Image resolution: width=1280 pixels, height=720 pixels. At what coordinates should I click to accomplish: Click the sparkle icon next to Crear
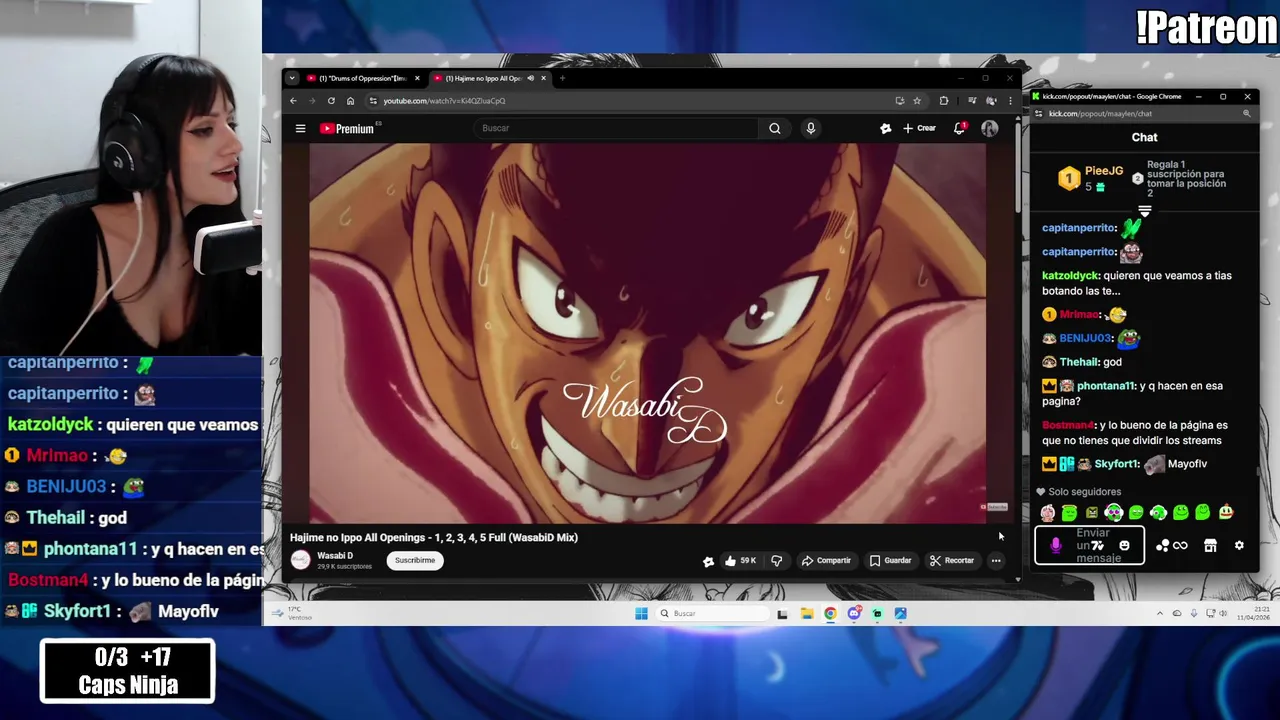885,128
